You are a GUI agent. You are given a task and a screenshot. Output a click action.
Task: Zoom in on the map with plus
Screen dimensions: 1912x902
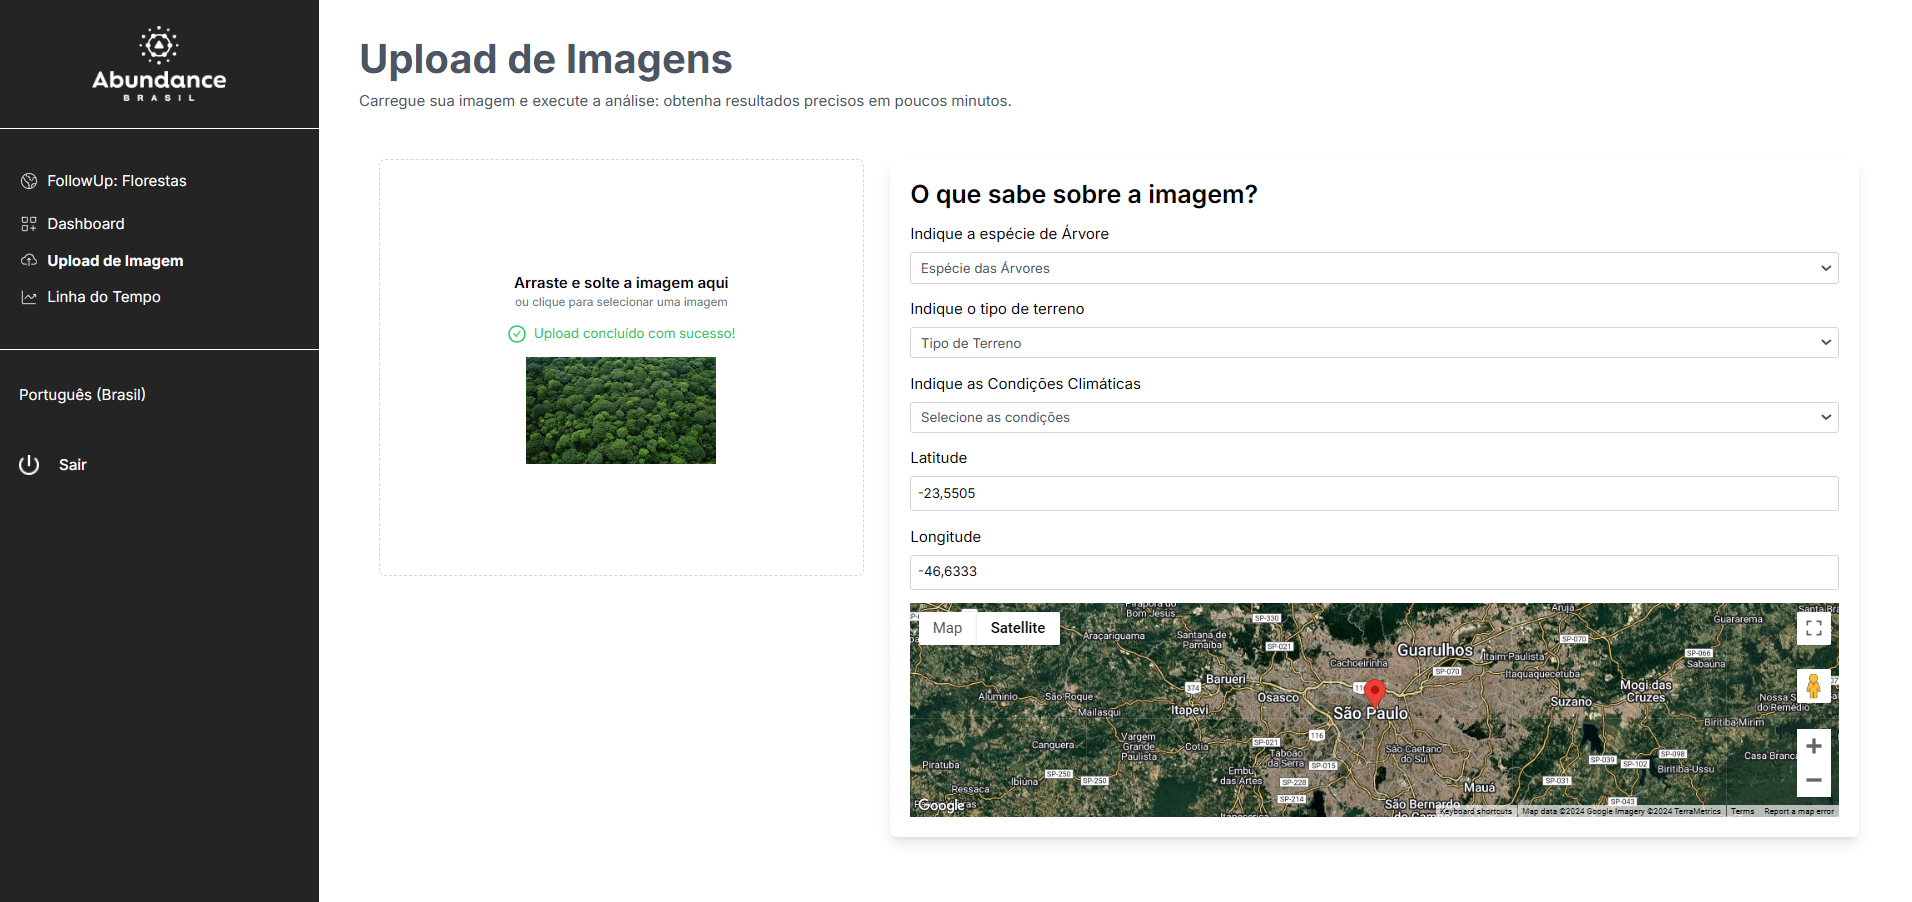(x=1813, y=746)
